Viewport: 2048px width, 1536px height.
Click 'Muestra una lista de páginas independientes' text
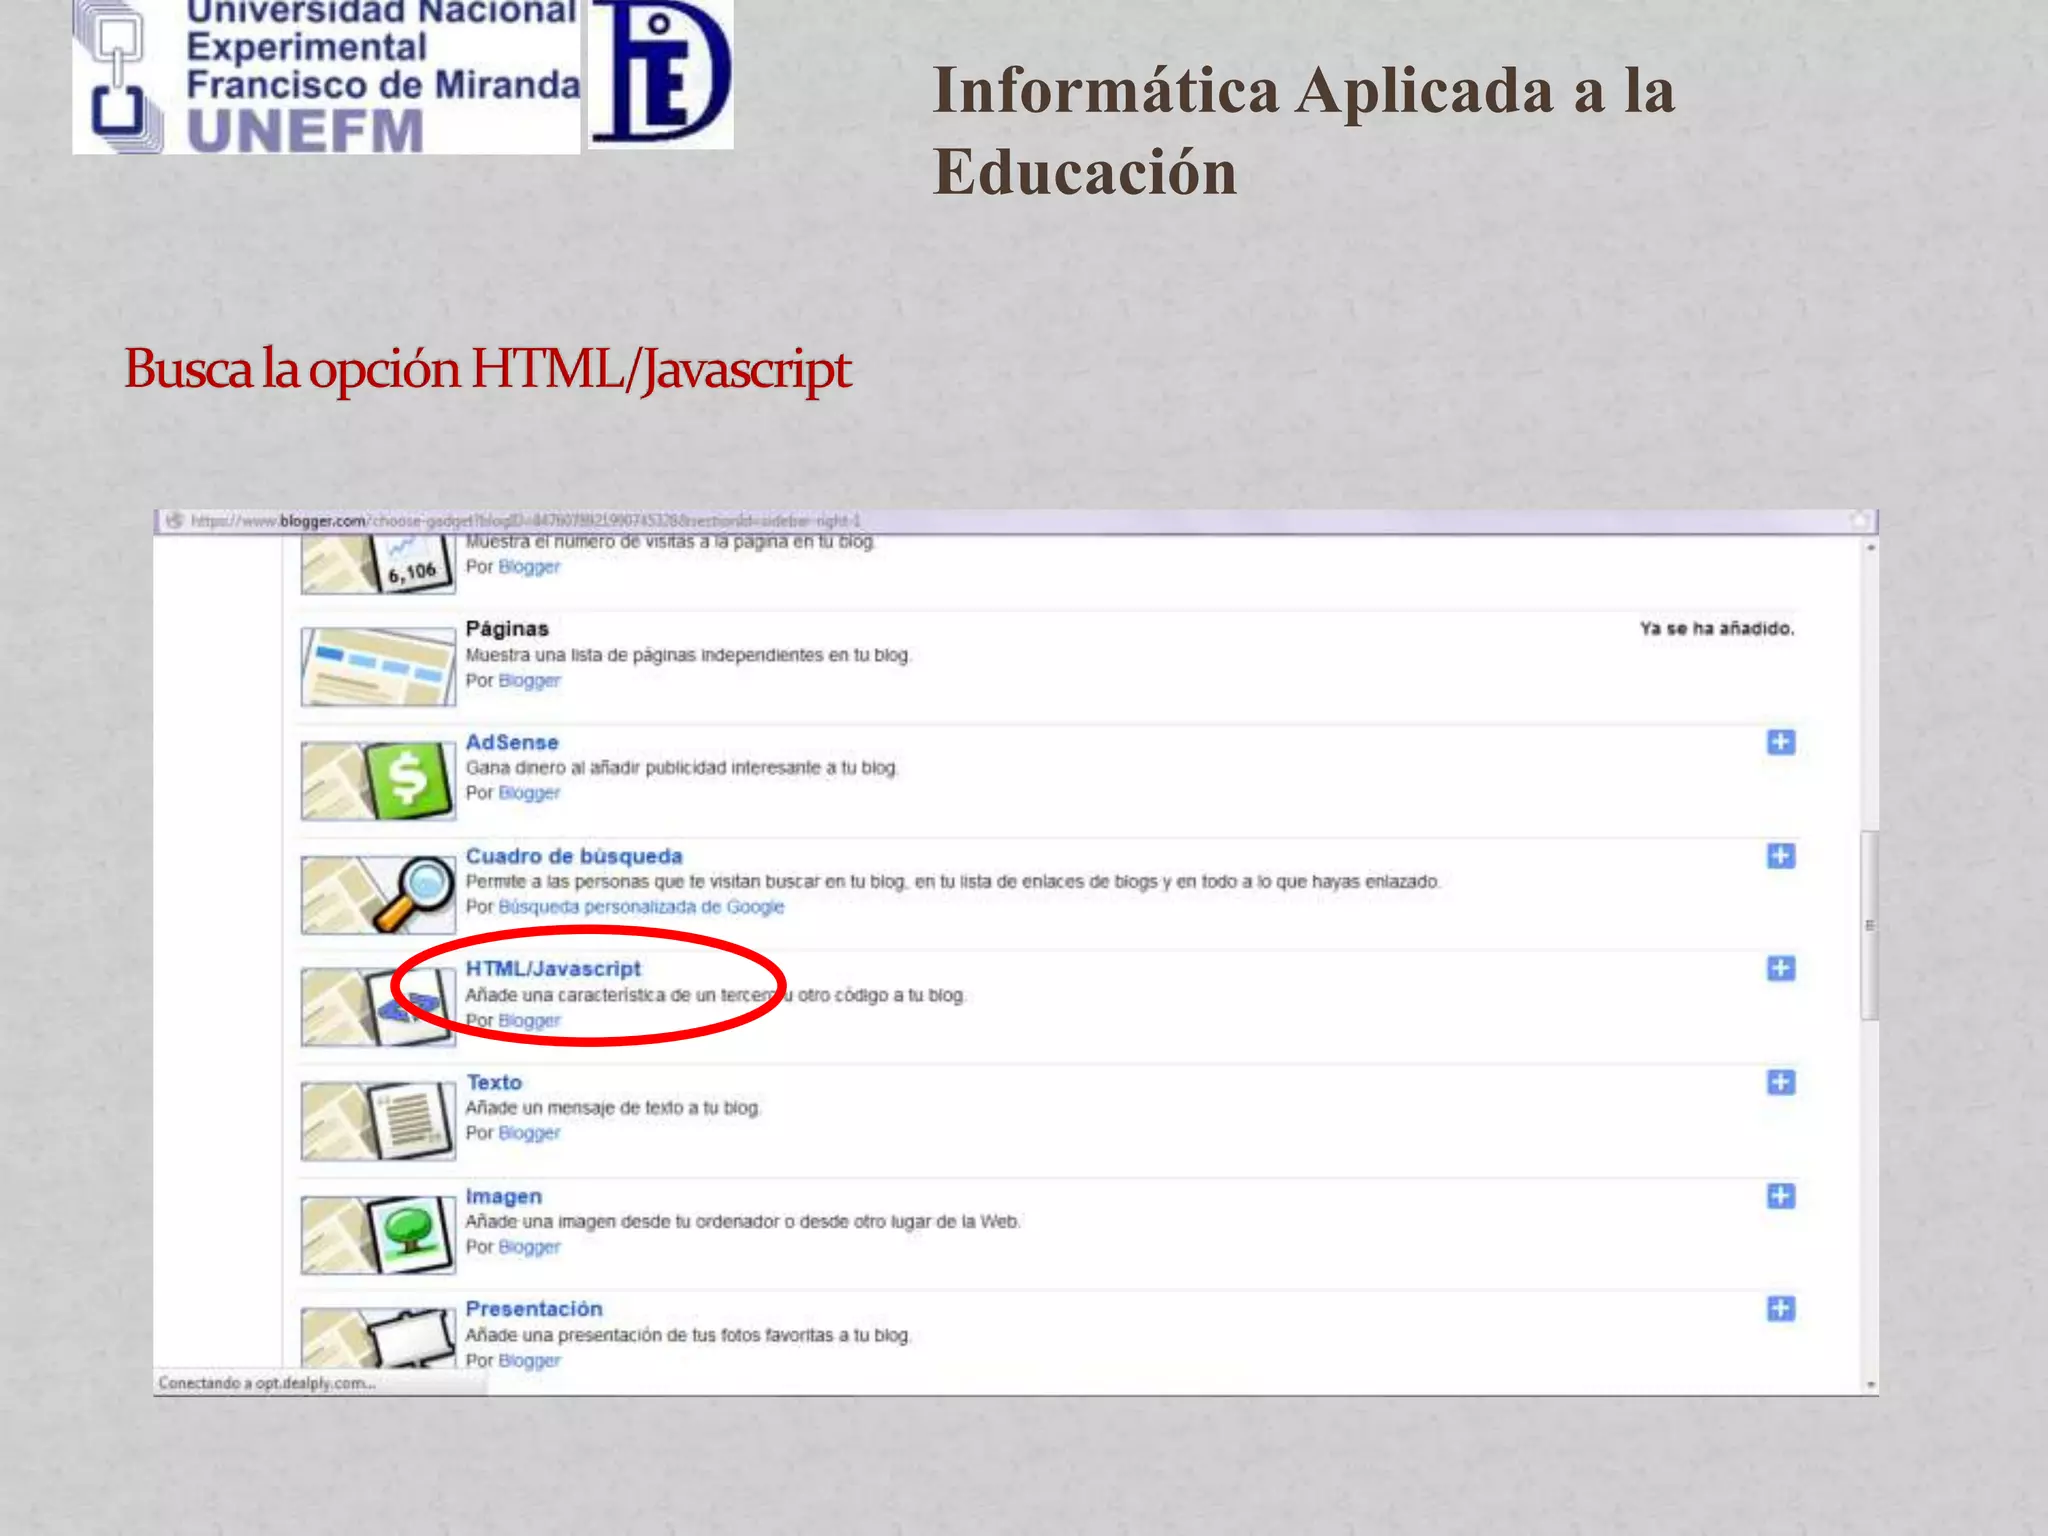tap(688, 655)
